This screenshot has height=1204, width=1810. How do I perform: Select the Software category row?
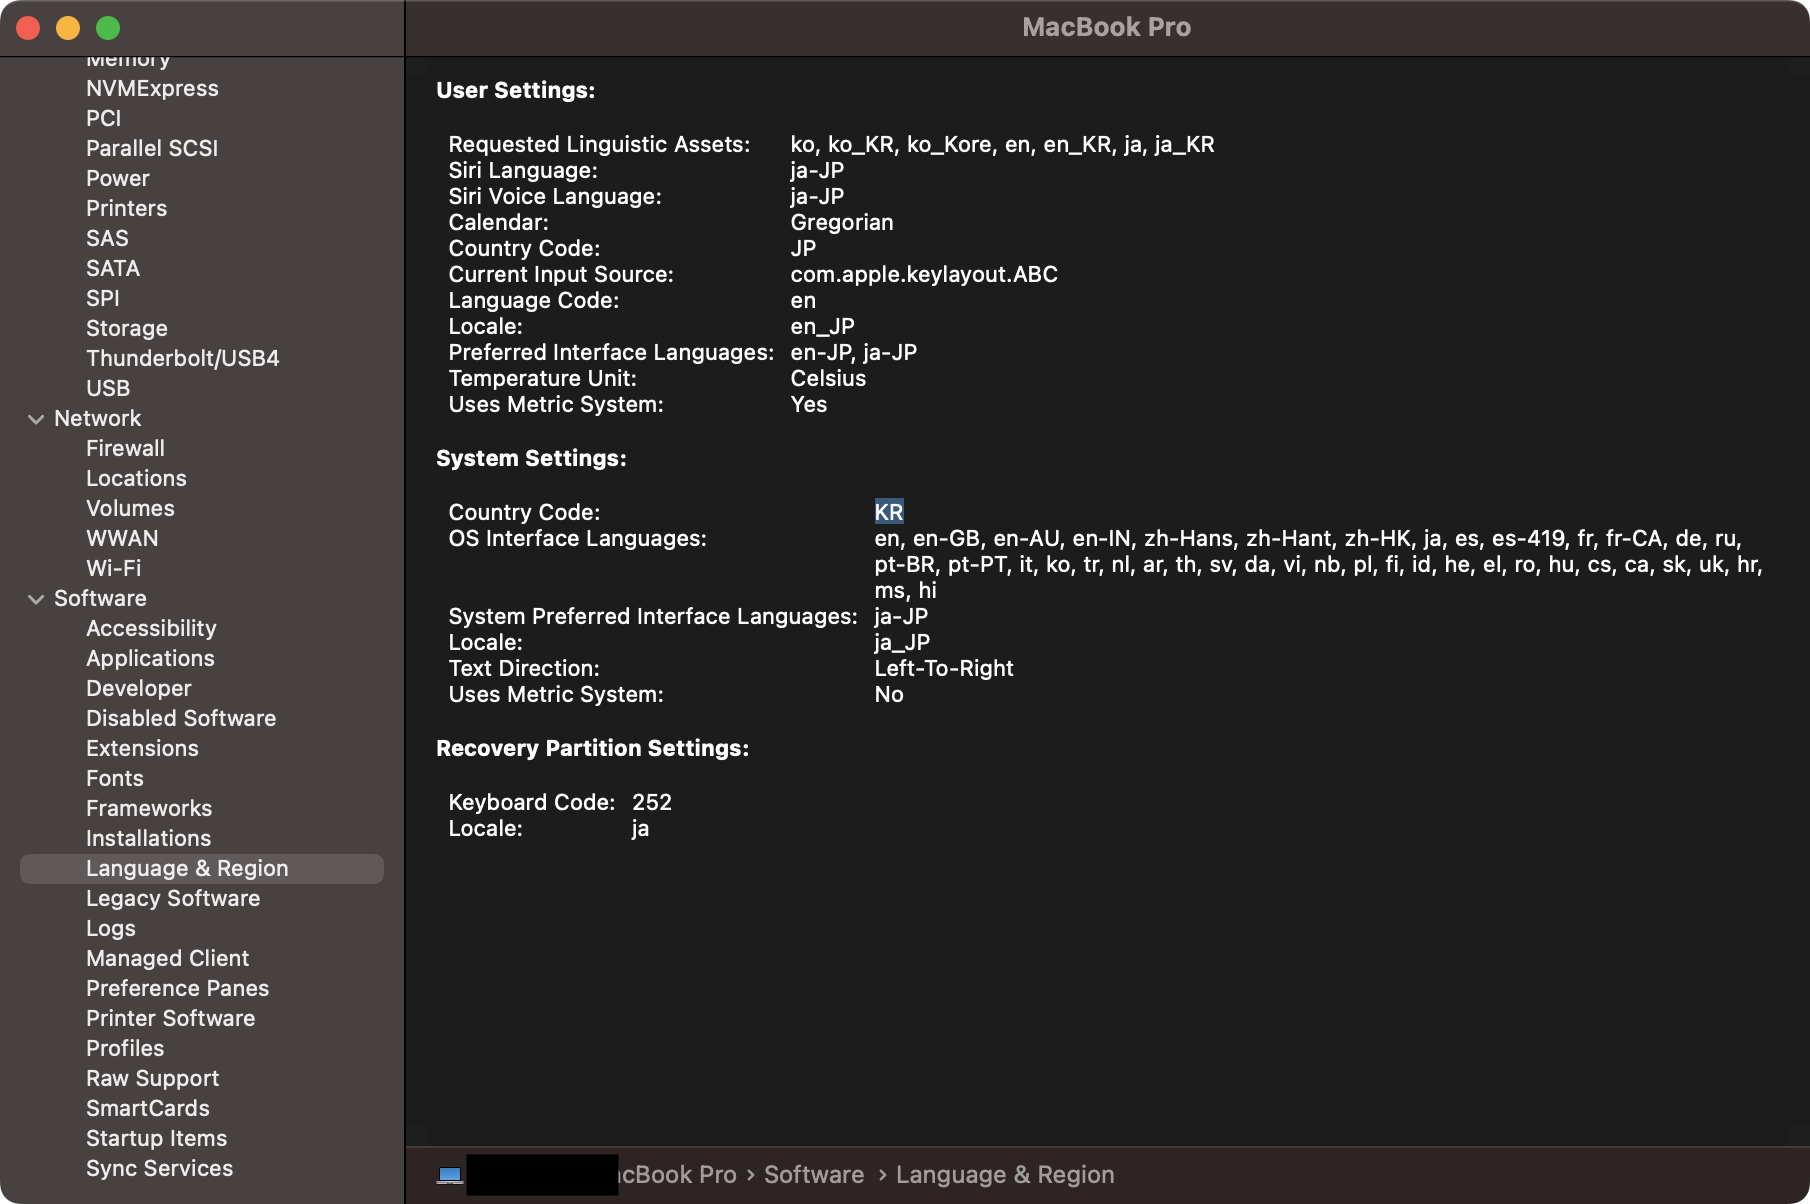point(100,598)
